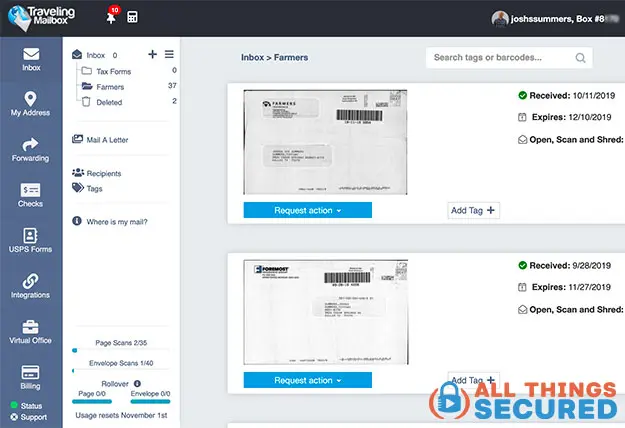625x428 pixels.
Task: Click the Page Scans 2/35 progress bar
Action: tap(121, 350)
